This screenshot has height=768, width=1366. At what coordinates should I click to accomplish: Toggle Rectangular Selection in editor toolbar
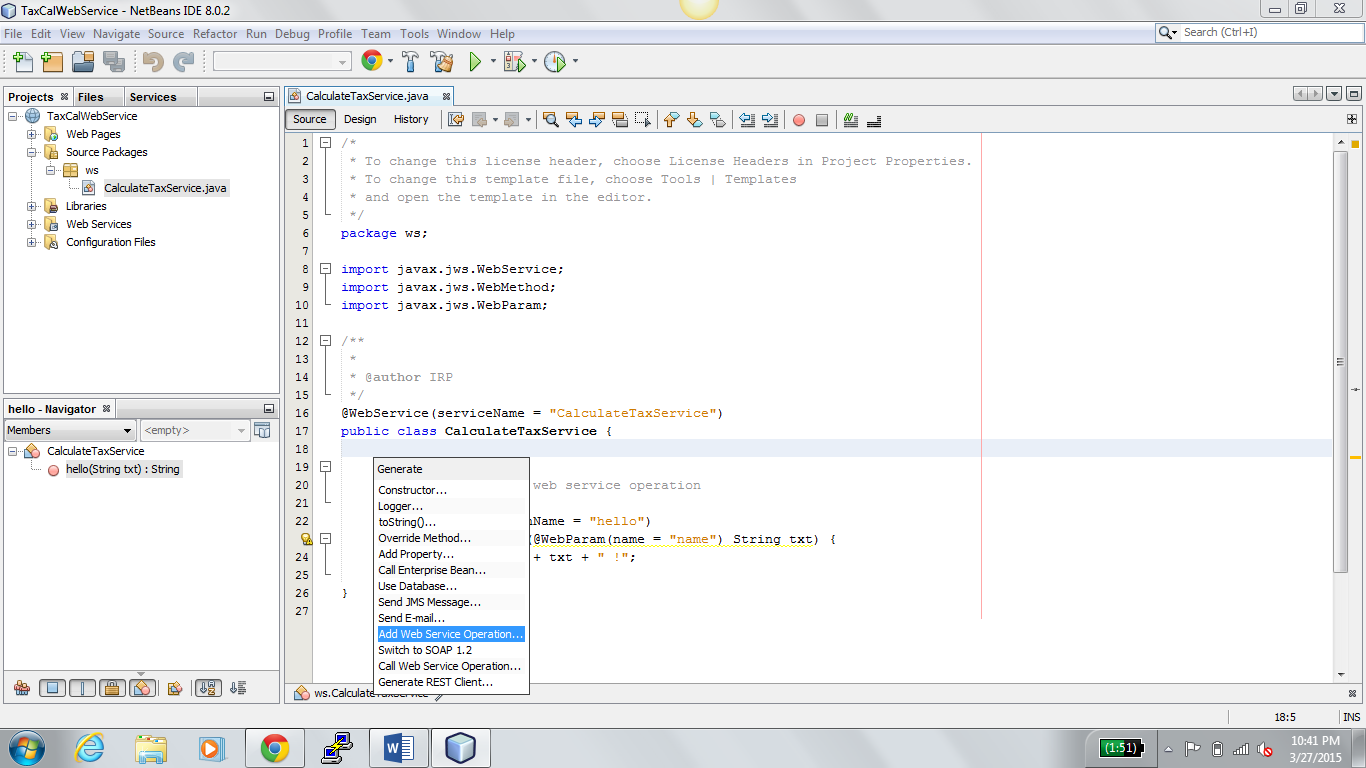(x=643, y=119)
